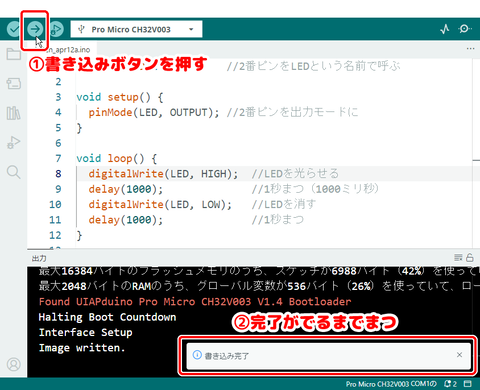This screenshot has width=480, height=390.
Task: Open the Serial Monitor
Action: [x=464, y=29]
